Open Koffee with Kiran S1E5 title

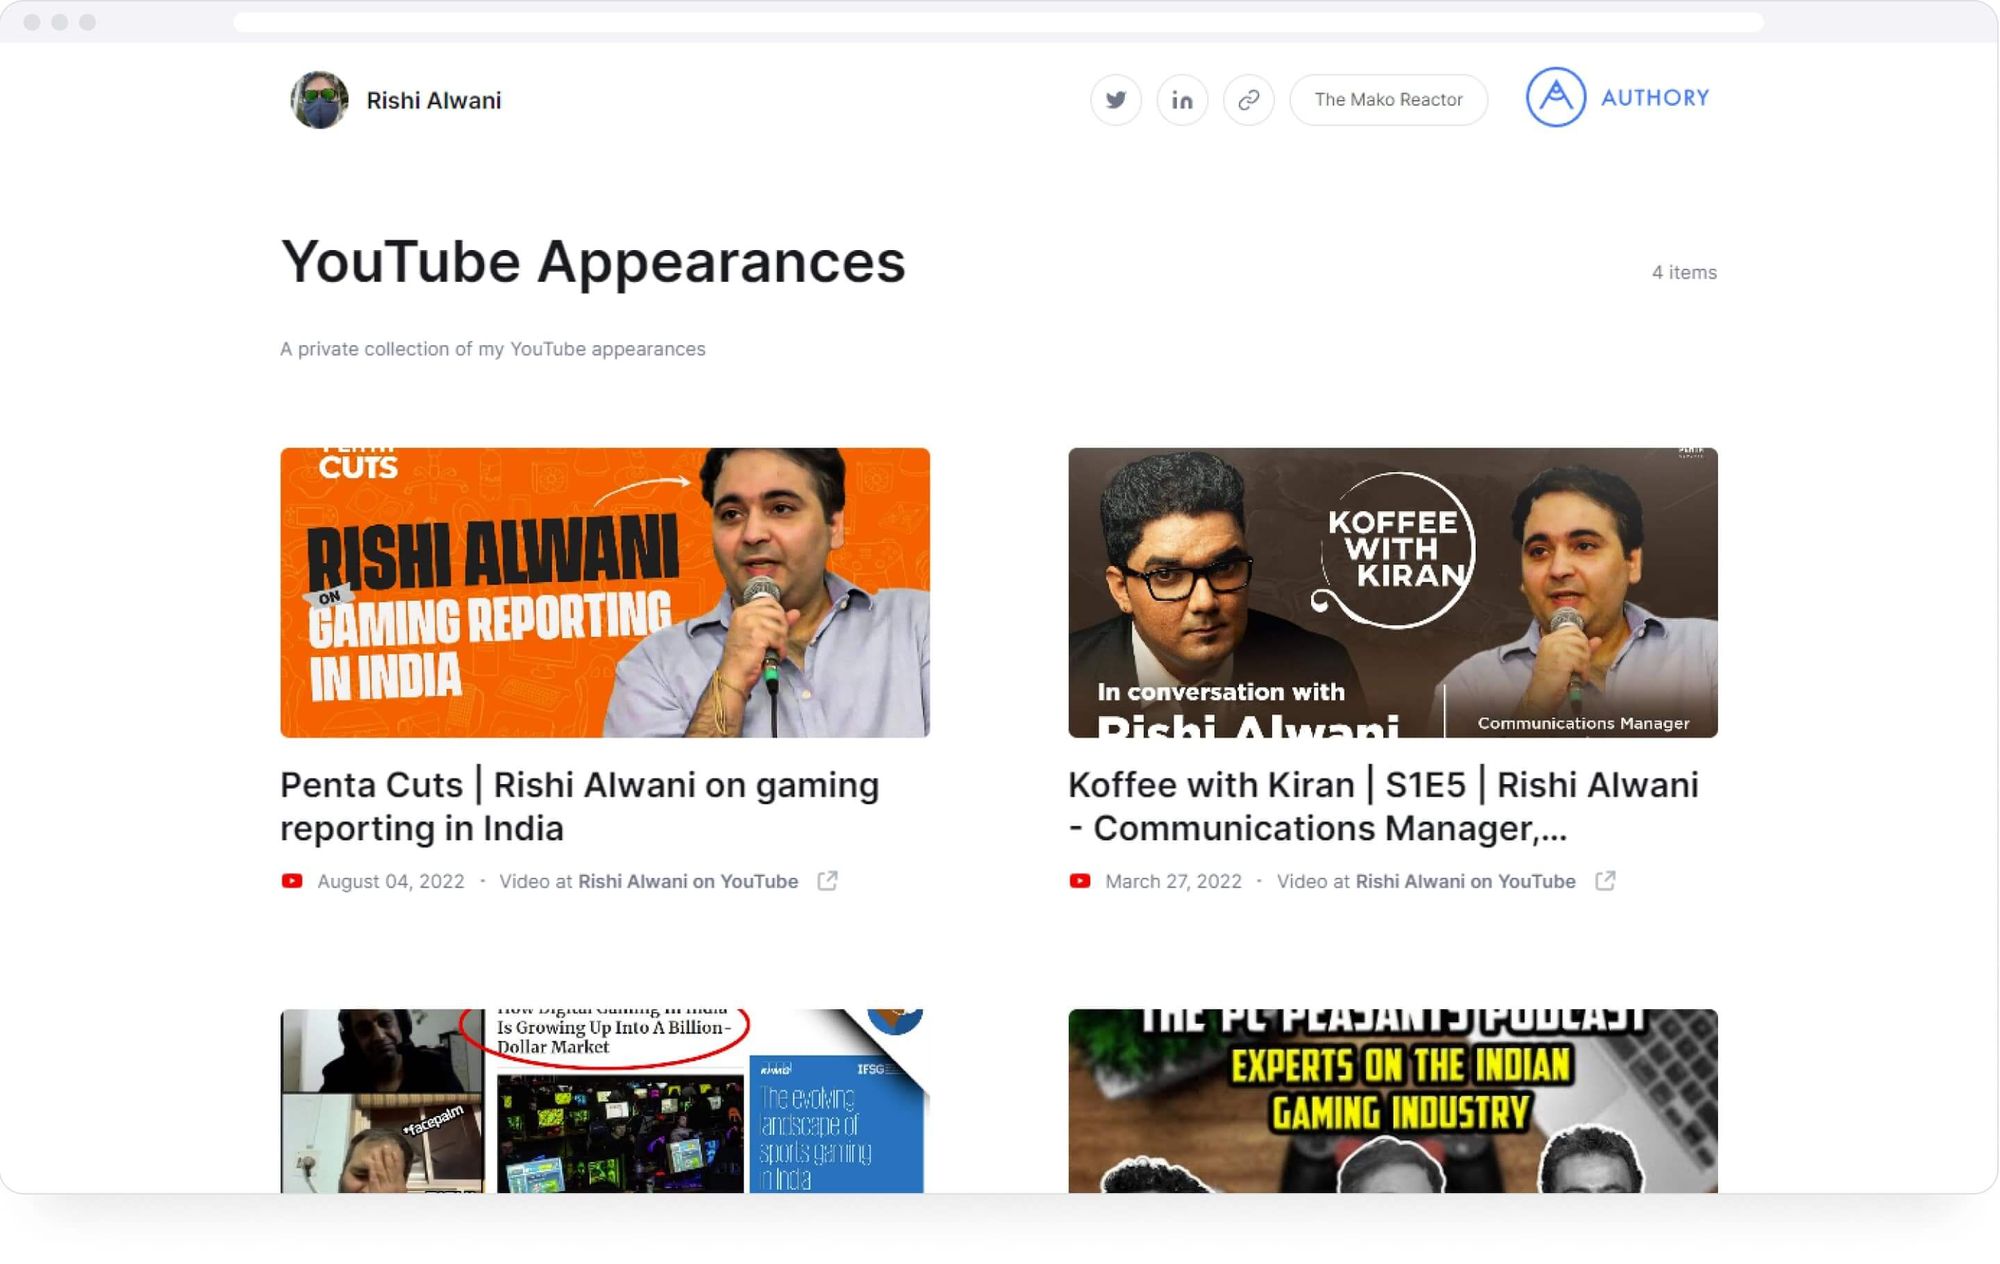coord(1383,807)
